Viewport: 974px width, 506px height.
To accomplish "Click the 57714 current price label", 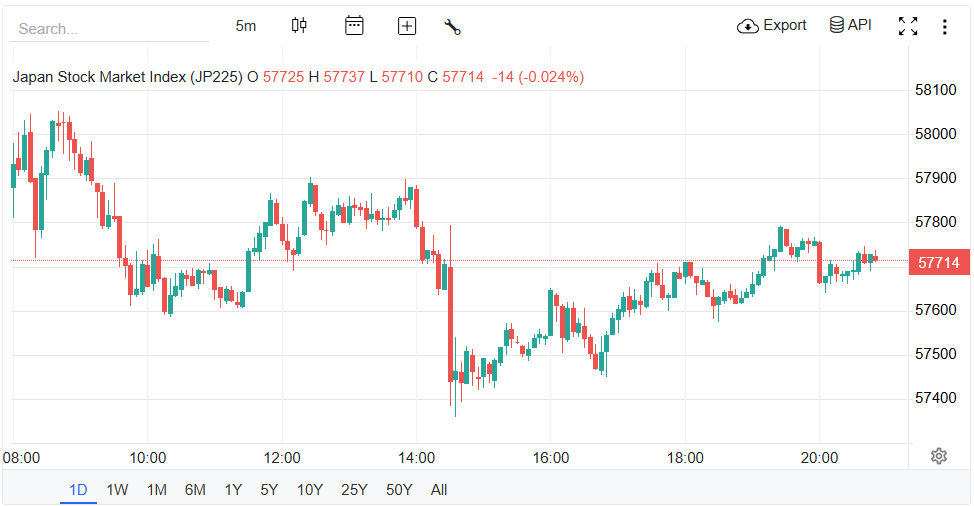I will (x=939, y=263).
